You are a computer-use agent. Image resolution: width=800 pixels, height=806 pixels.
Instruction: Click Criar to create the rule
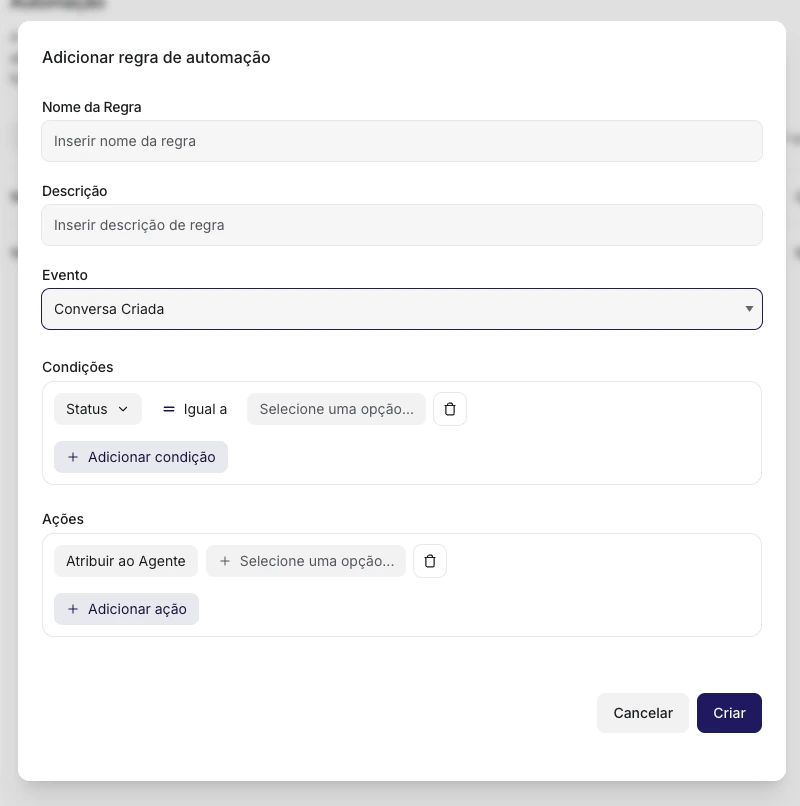(729, 713)
